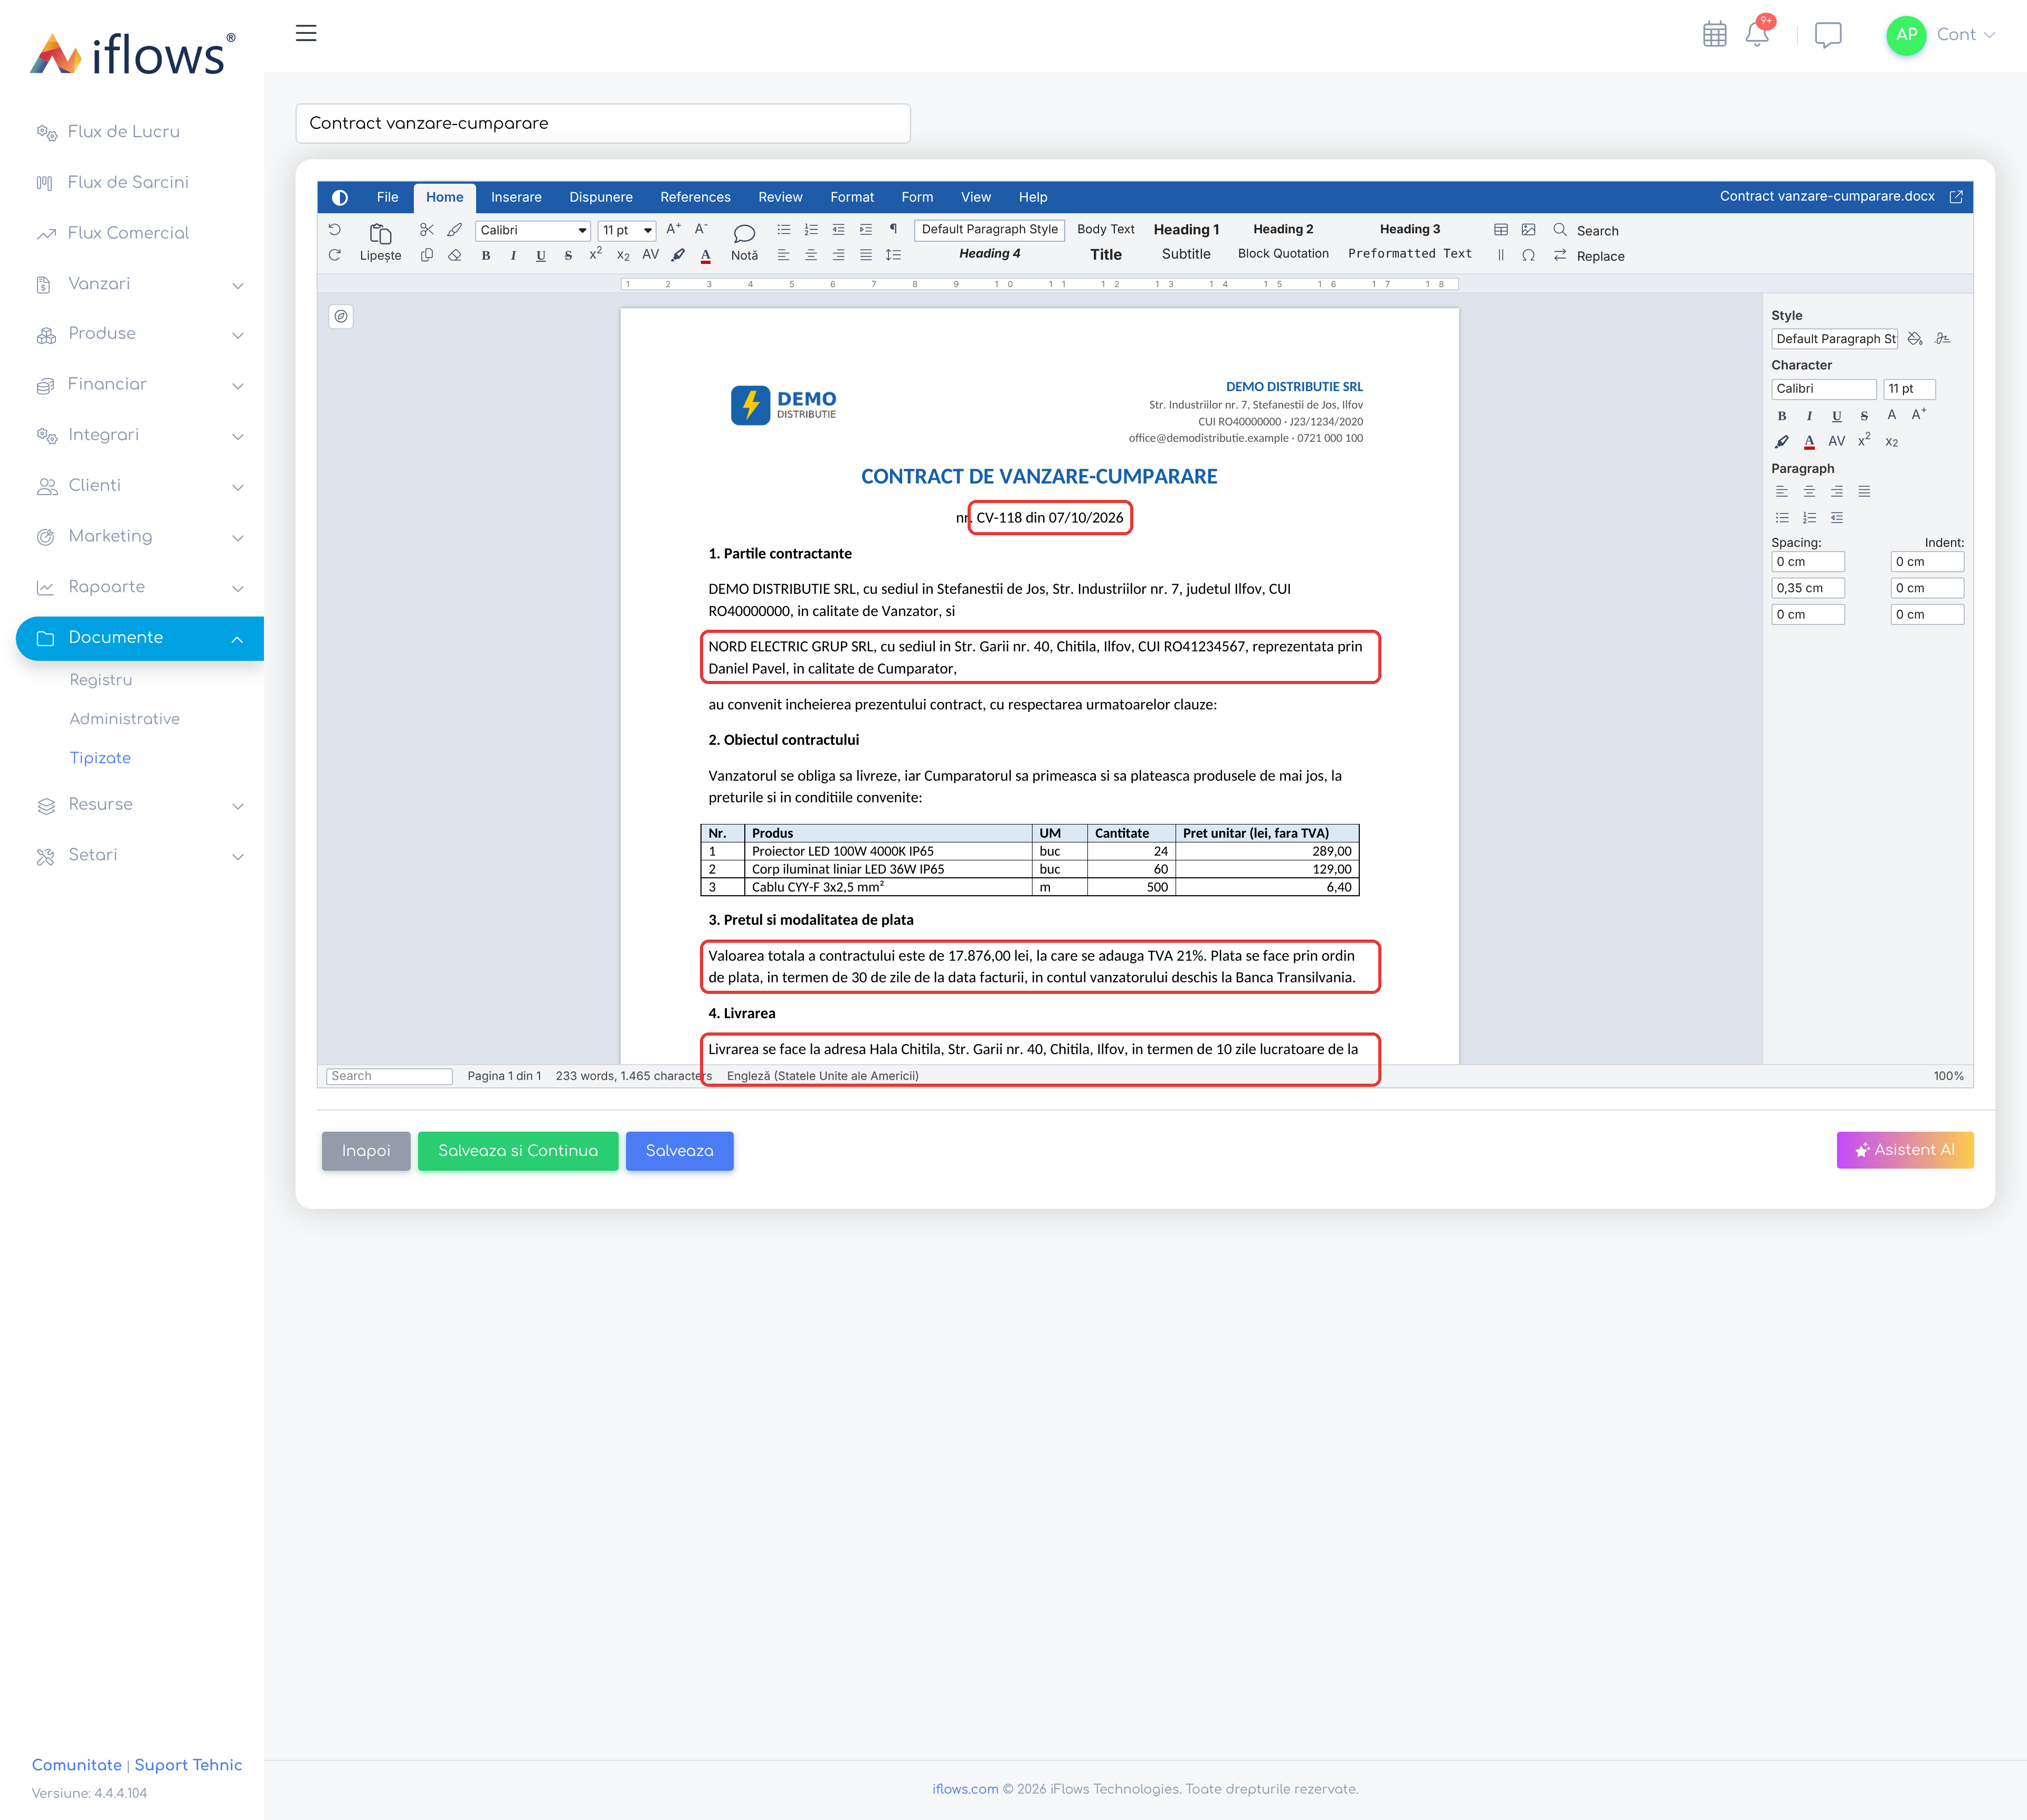
Task: Expand the Vanzari sidebar menu
Action: tap(140, 284)
